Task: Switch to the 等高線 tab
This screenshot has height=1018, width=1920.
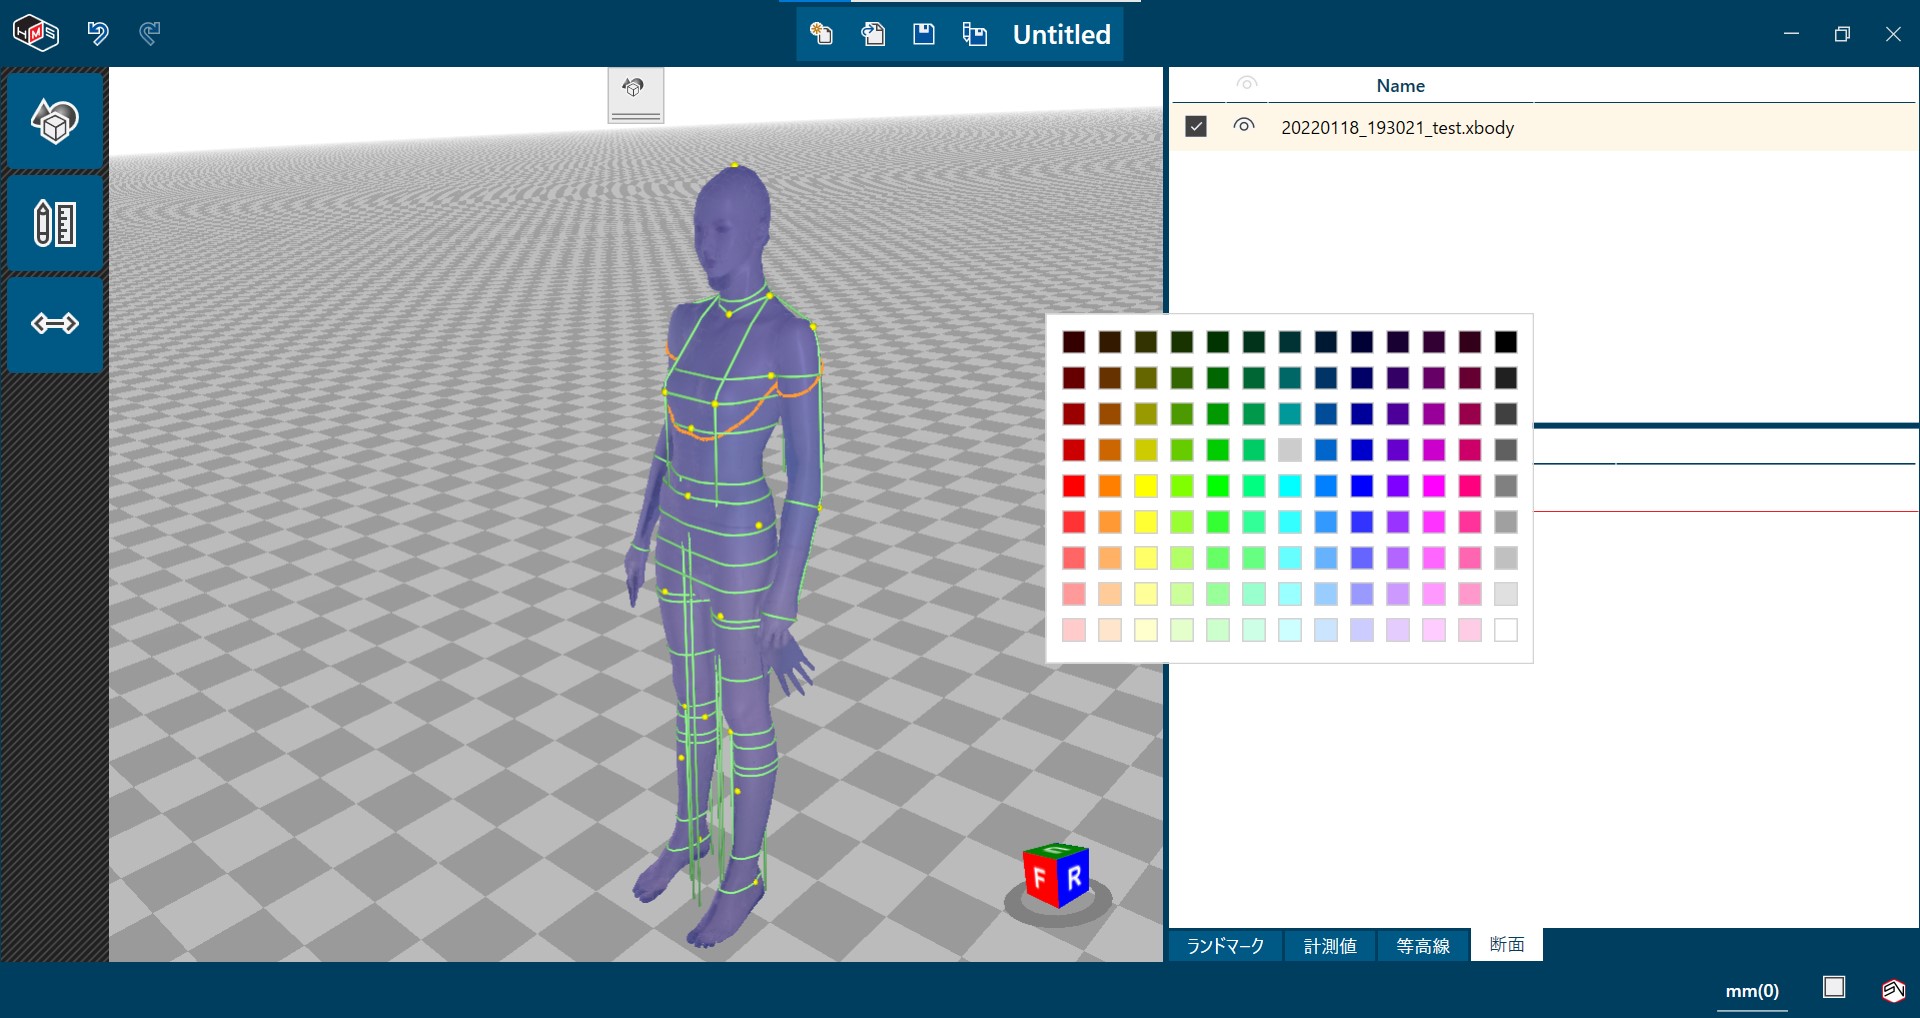Action: click(1423, 946)
